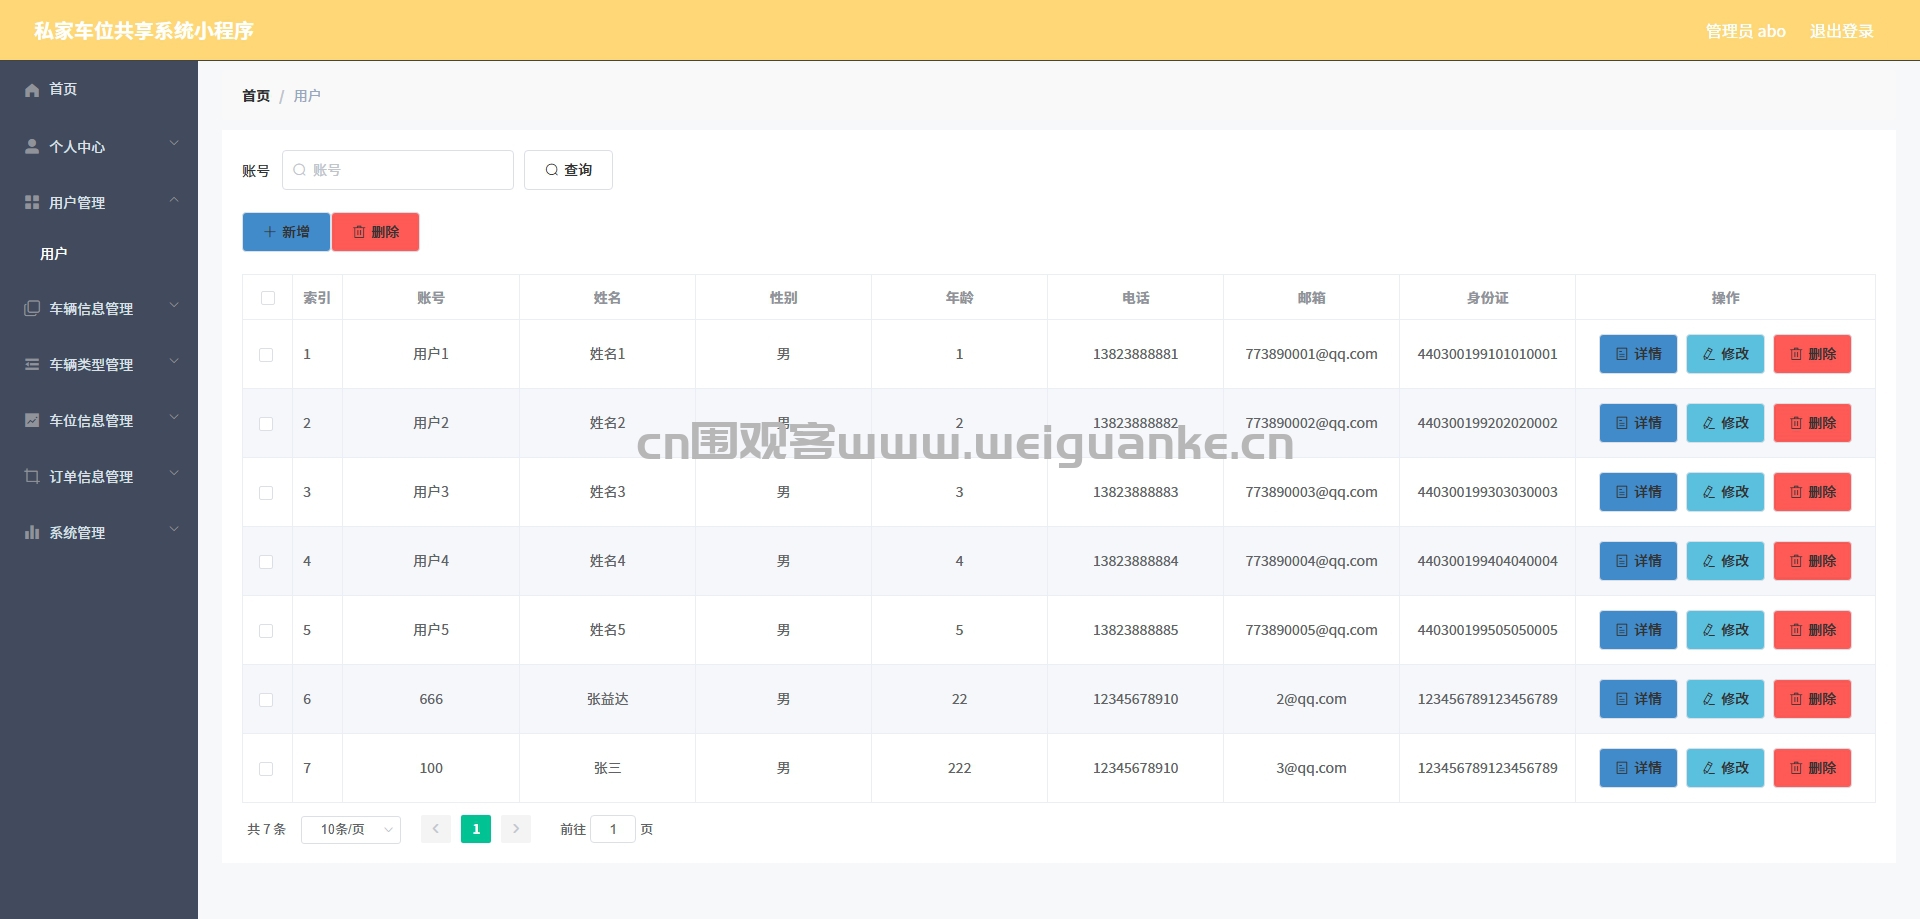This screenshot has height=919, width=1920.
Task: Open 系统管理 menu item
Action: click(x=99, y=533)
